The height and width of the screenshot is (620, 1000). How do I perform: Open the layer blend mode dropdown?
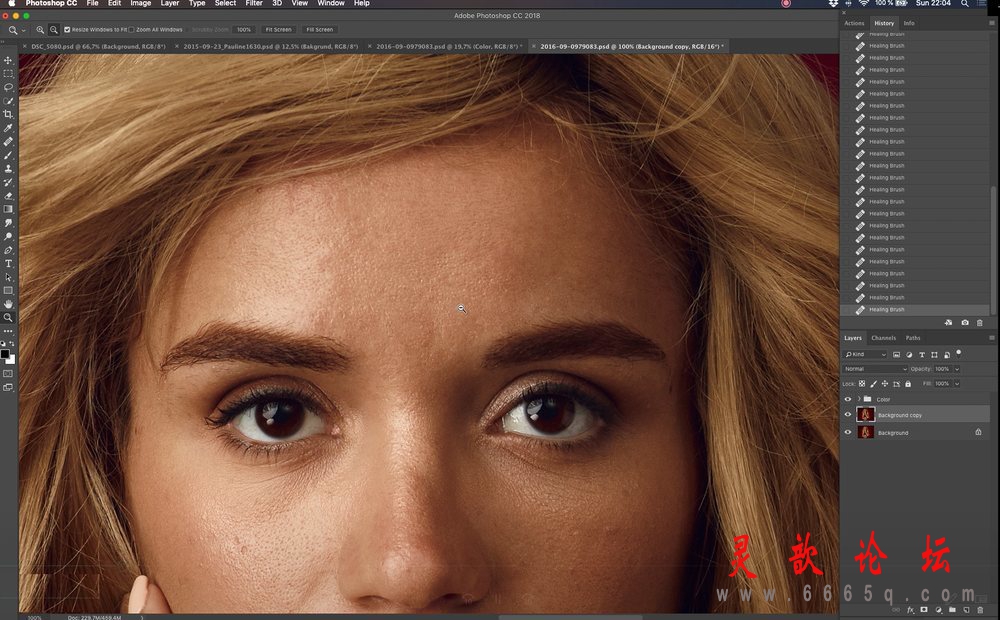pyautogui.click(x=874, y=369)
